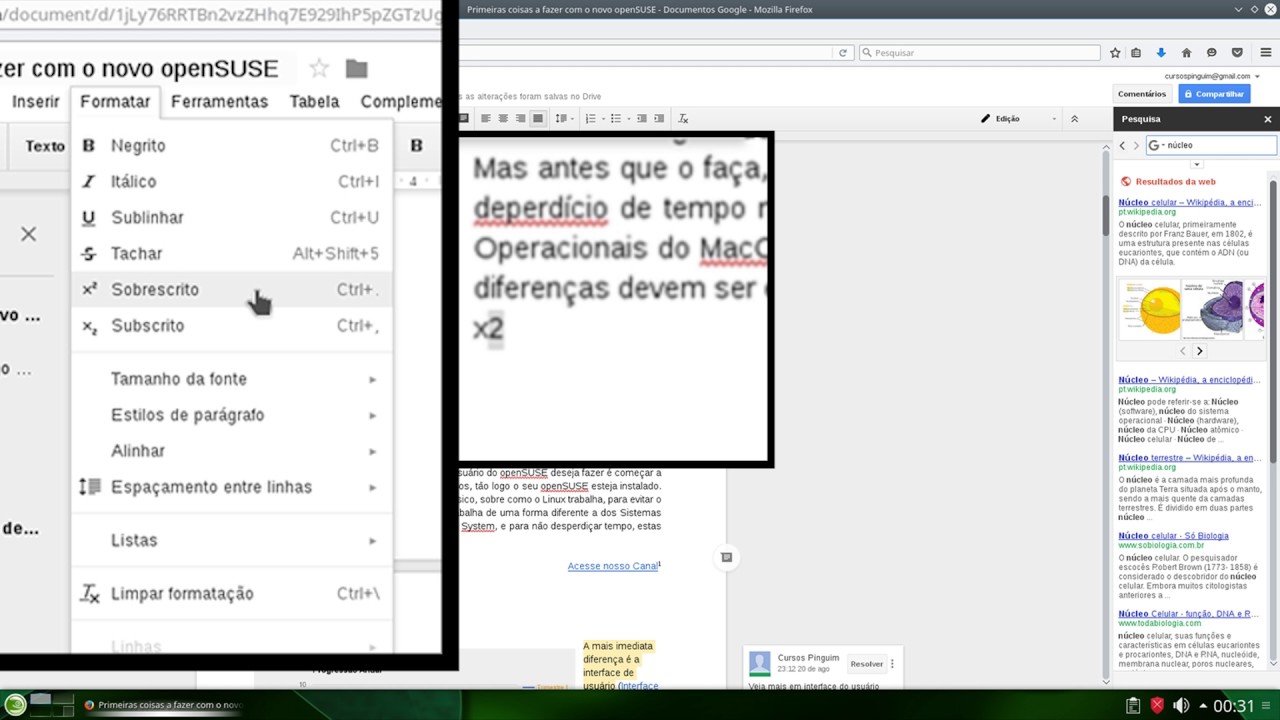Open the Firefox bookmarks list icon
This screenshot has width=1280, height=720.
pos(1136,53)
